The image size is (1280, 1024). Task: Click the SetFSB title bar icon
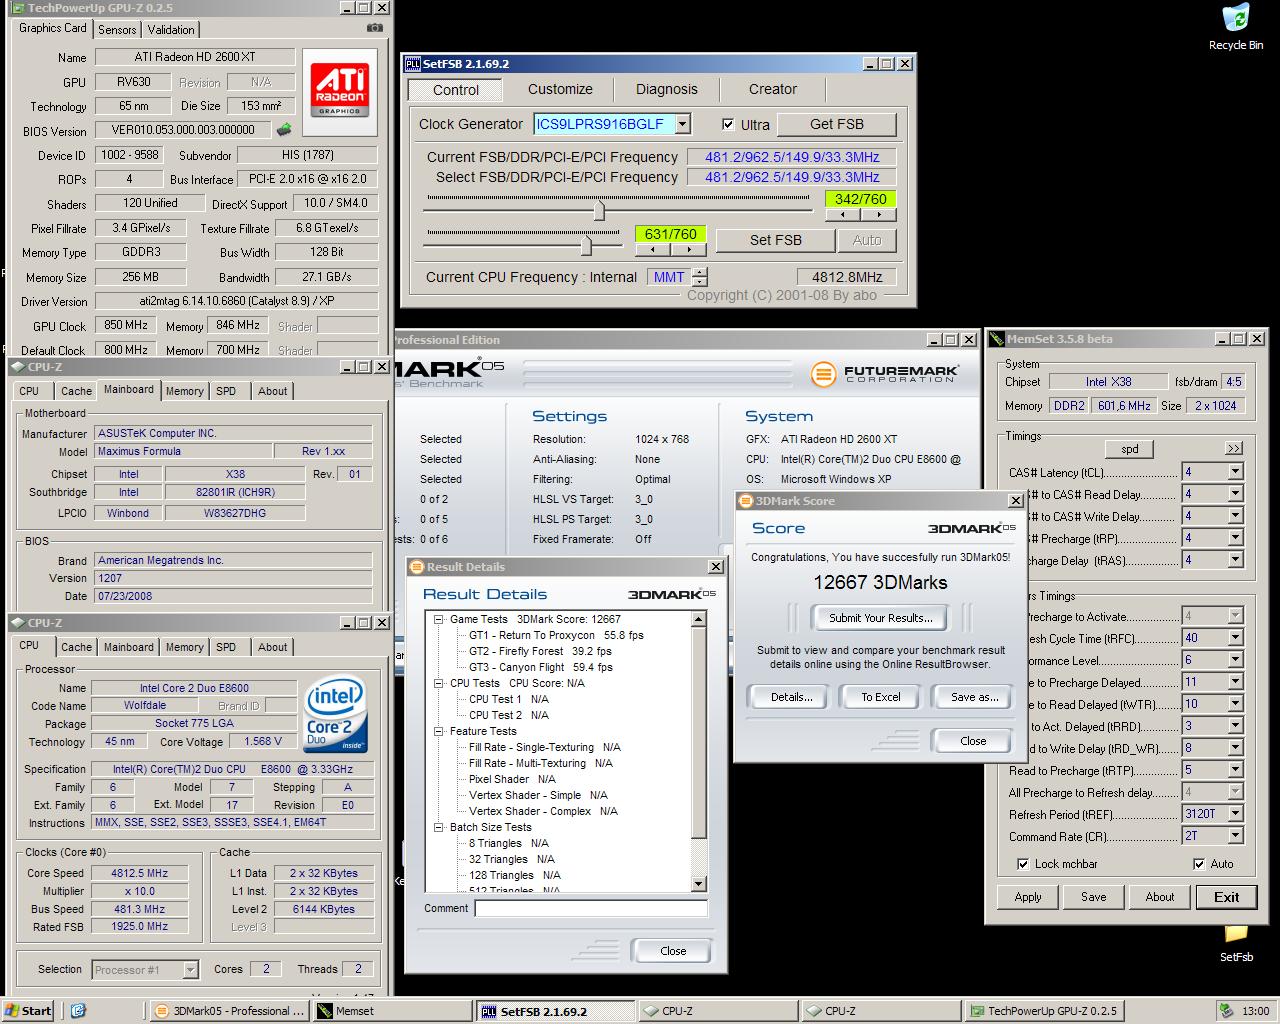coord(412,63)
